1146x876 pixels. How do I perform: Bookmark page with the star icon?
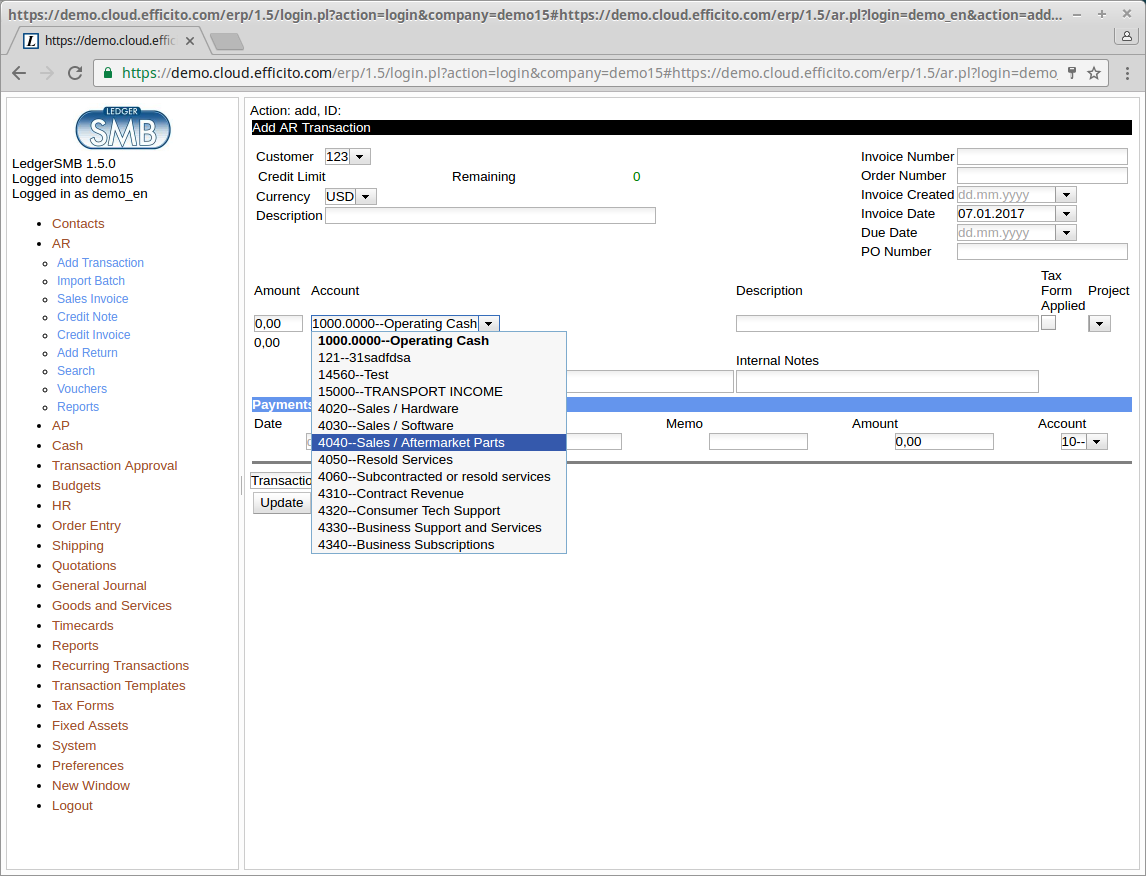[1094, 73]
